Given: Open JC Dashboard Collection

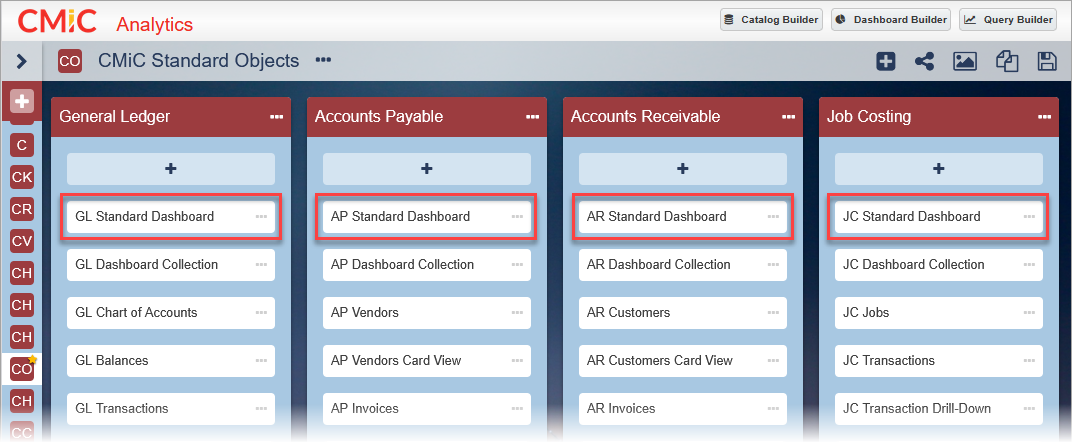Looking at the screenshot, I should coord(939,265).
